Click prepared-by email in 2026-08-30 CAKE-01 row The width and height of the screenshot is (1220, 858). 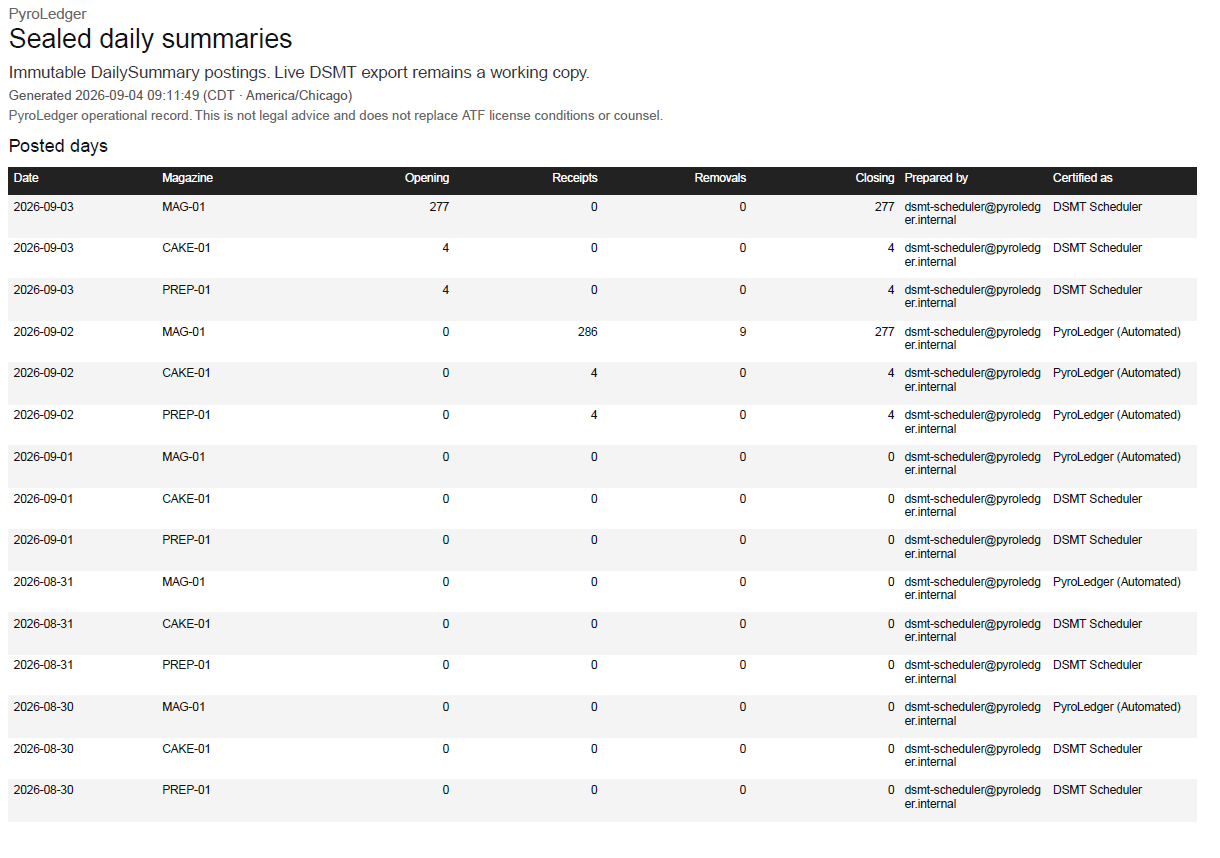pyautogui.click(x=972, y=756)
